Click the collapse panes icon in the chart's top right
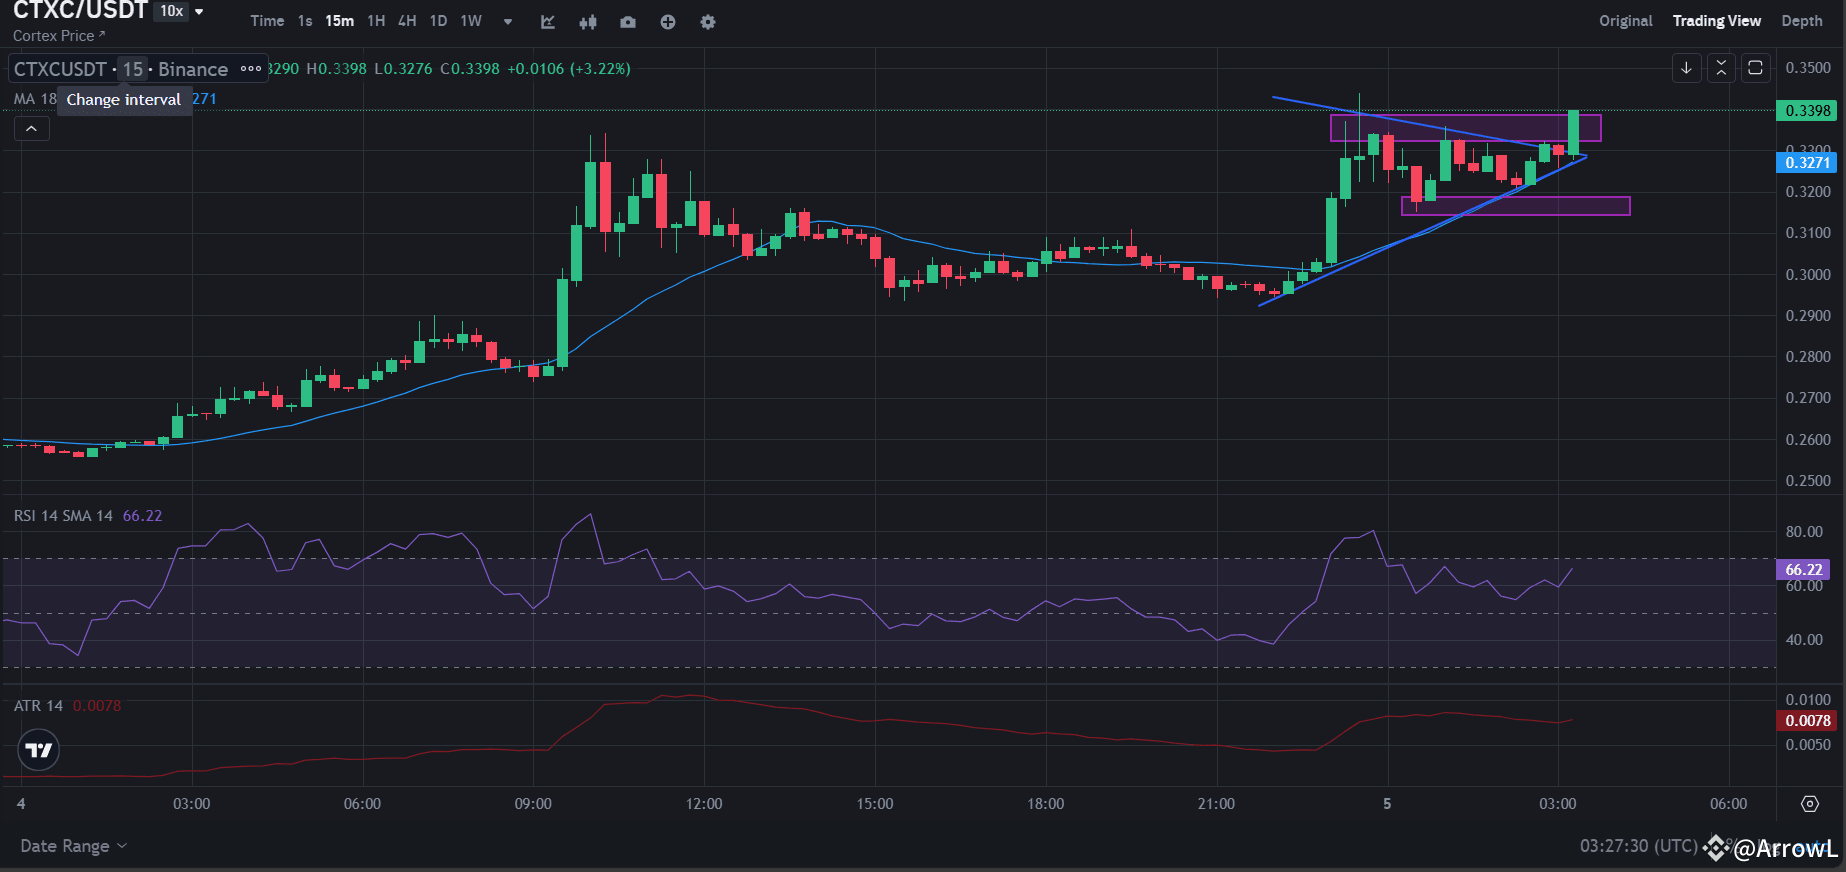Viewport: 1846px width, 872px height. [x=1721, y=68]
